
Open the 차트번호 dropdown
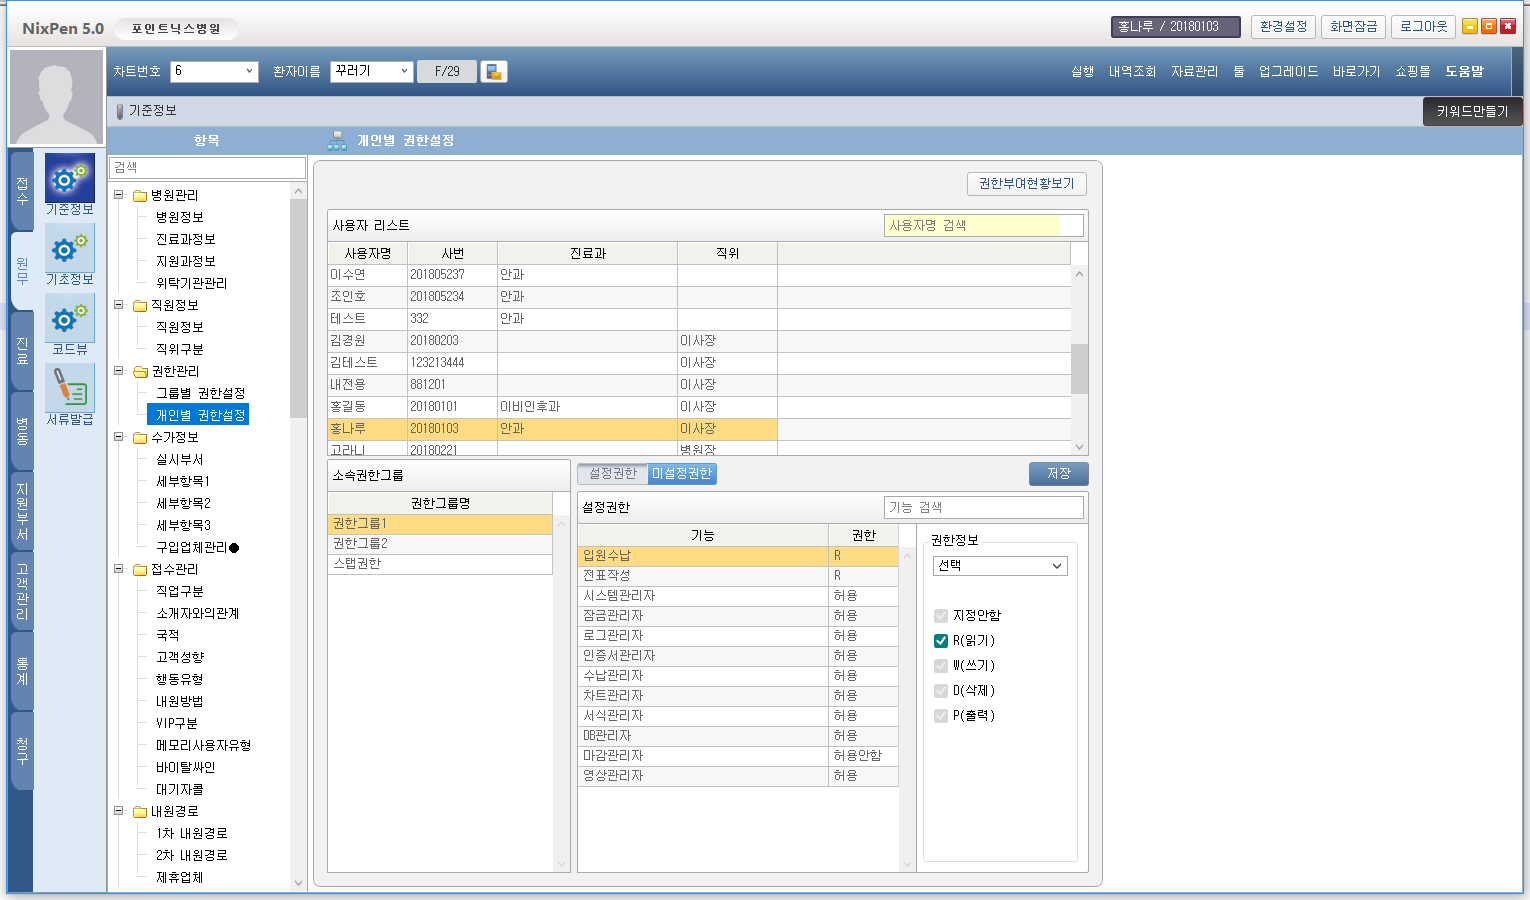(249, 71)
